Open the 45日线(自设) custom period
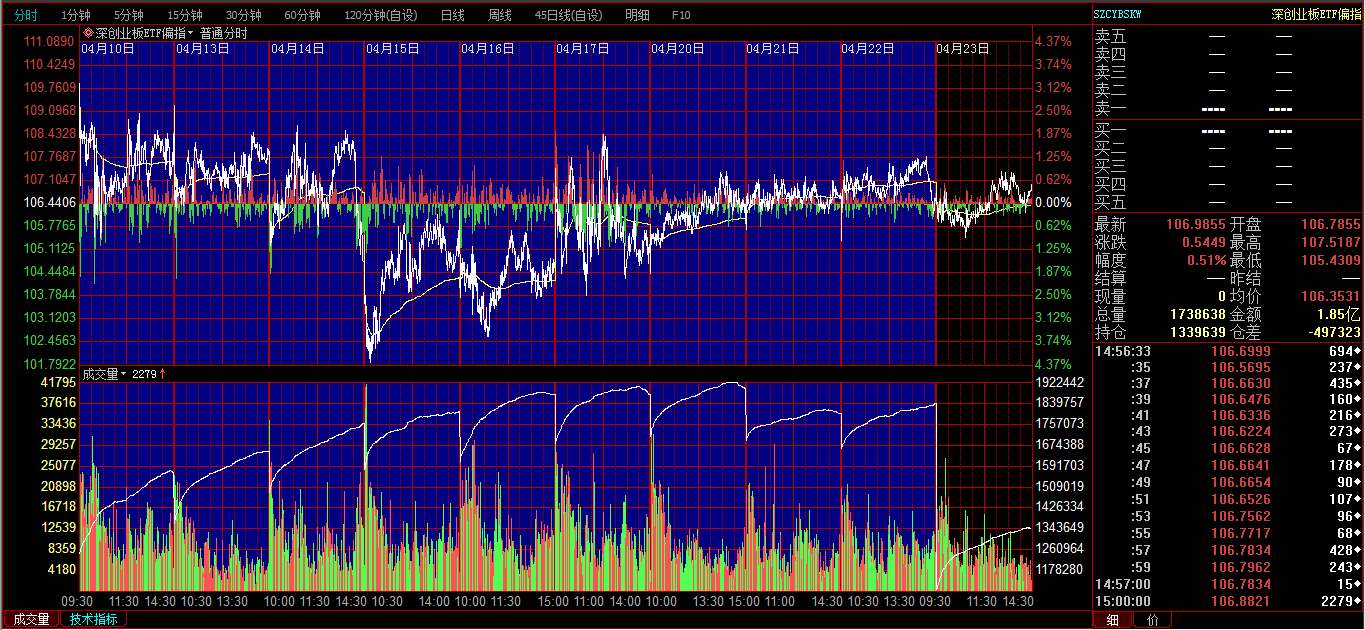 tap(568, 15)
